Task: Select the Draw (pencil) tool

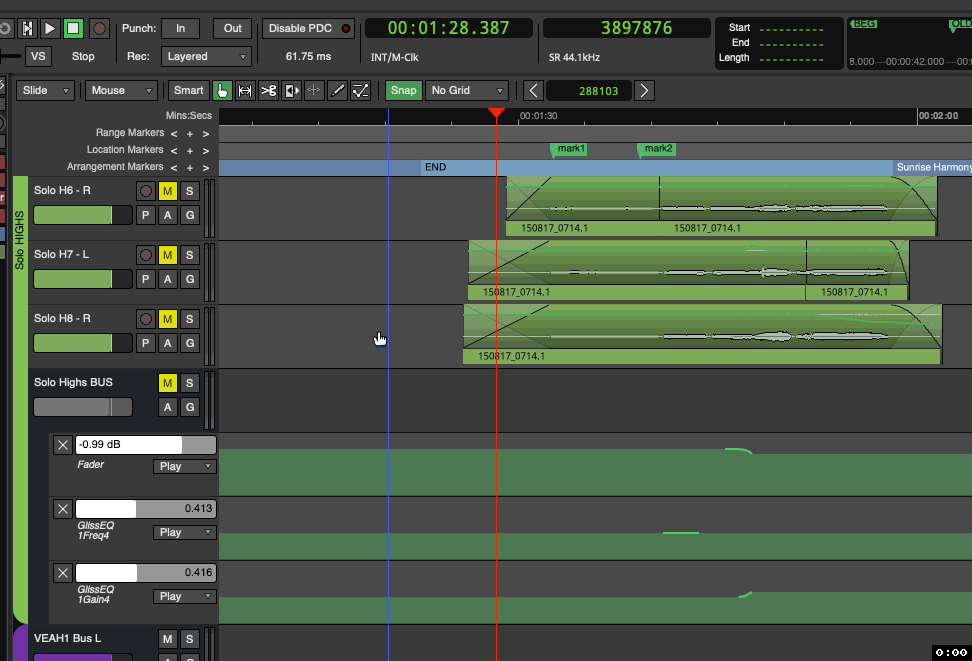Action: tap(338, 91)
